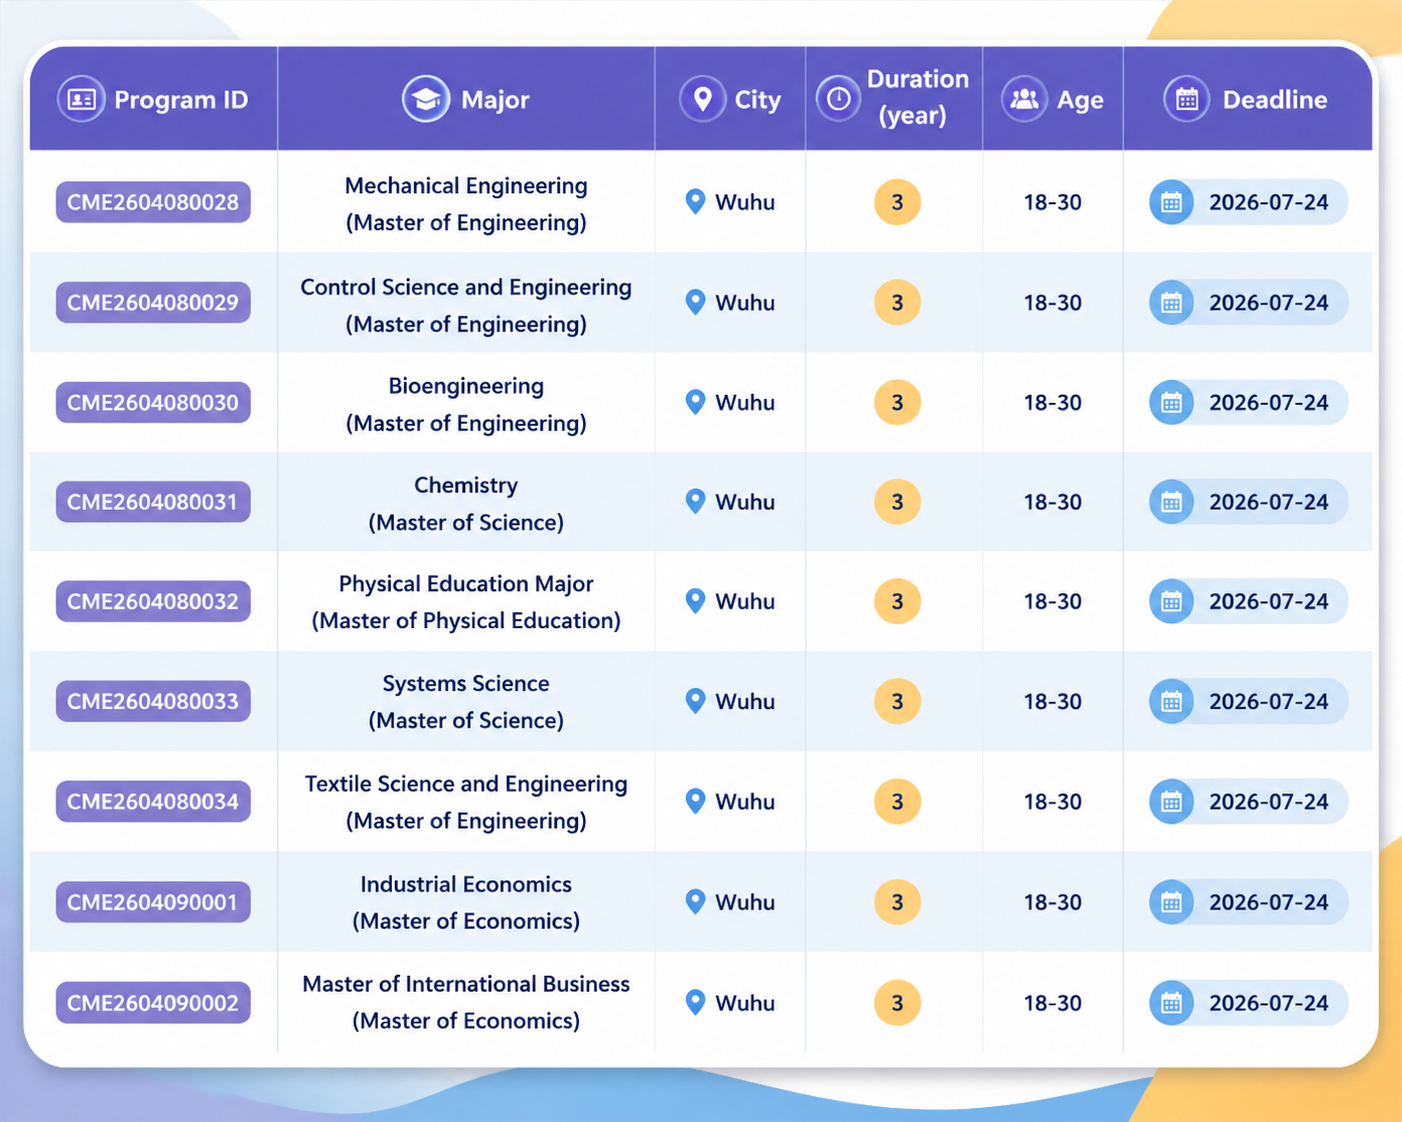Click the calendar icon beside Deadline header

tap(1187, 99)
